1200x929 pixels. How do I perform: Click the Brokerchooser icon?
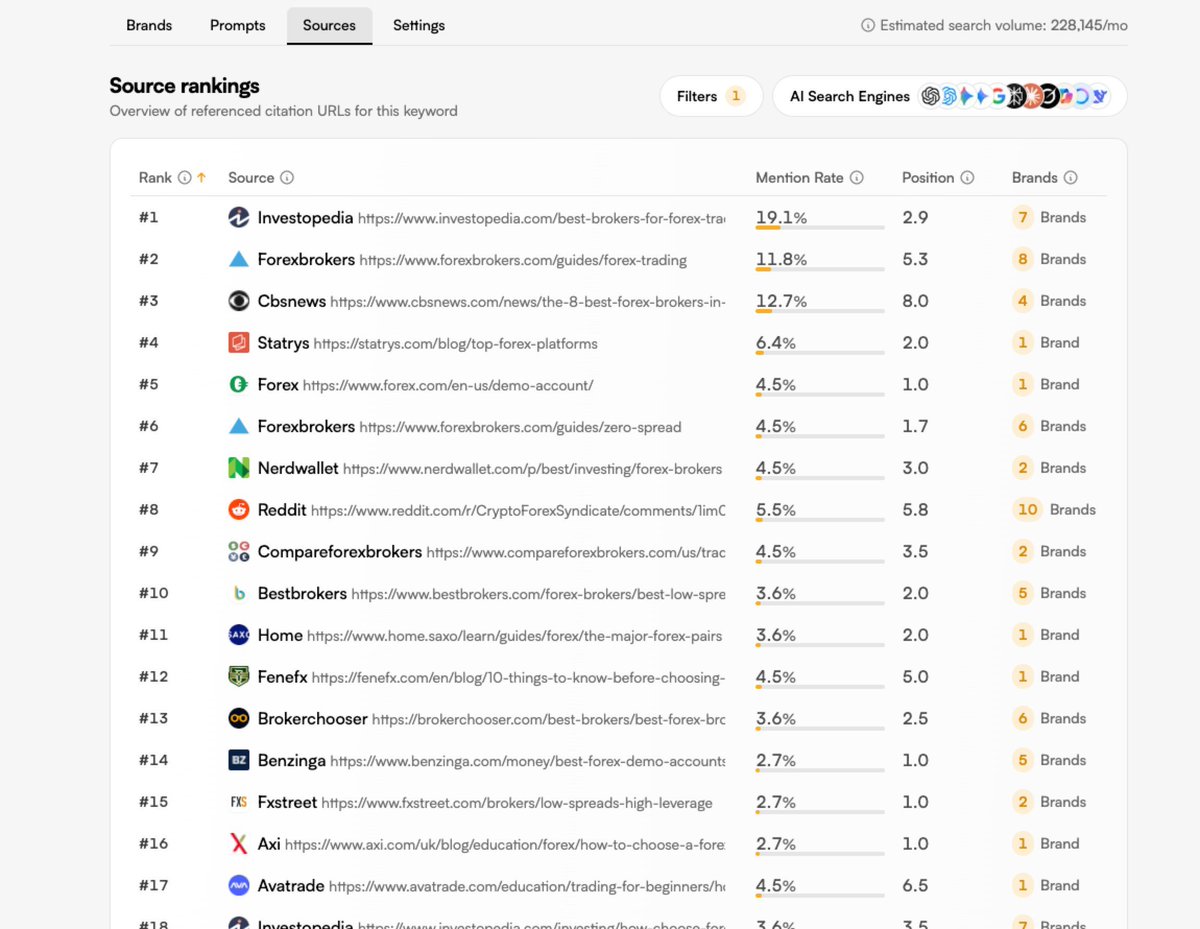(238, 718)
